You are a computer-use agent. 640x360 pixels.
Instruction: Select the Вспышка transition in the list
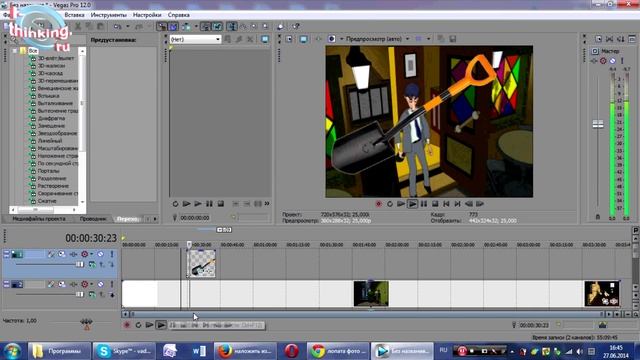[x=49, y=96]
